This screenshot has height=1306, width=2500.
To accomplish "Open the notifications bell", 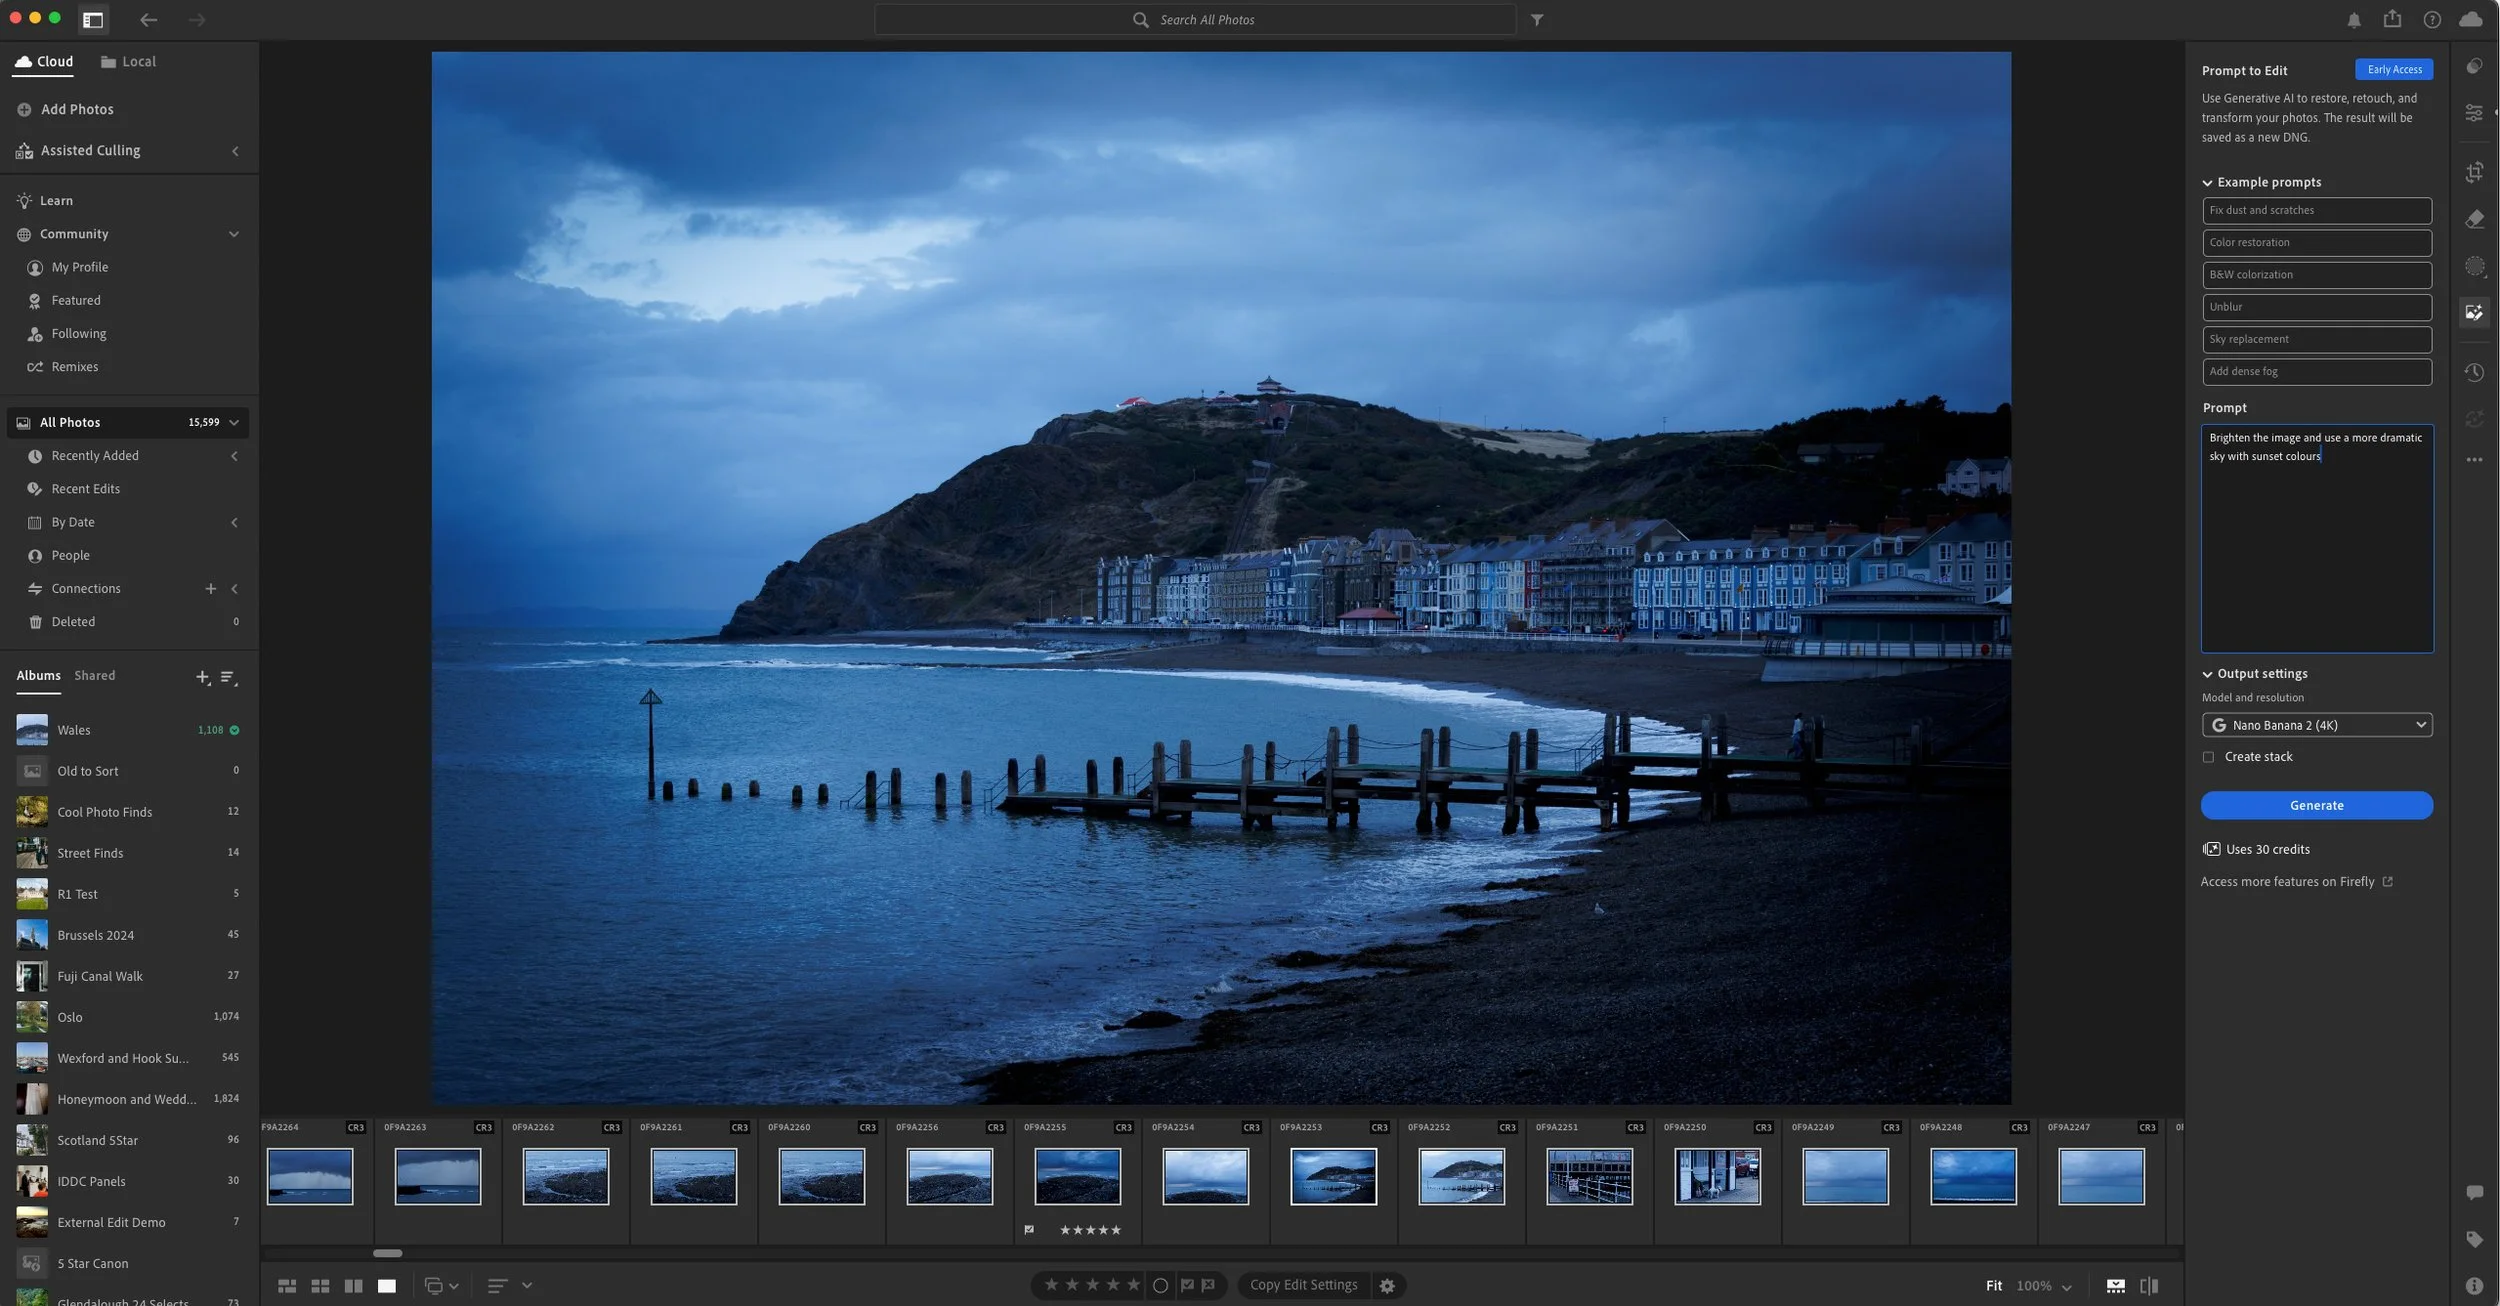I will pos(2354,20).
